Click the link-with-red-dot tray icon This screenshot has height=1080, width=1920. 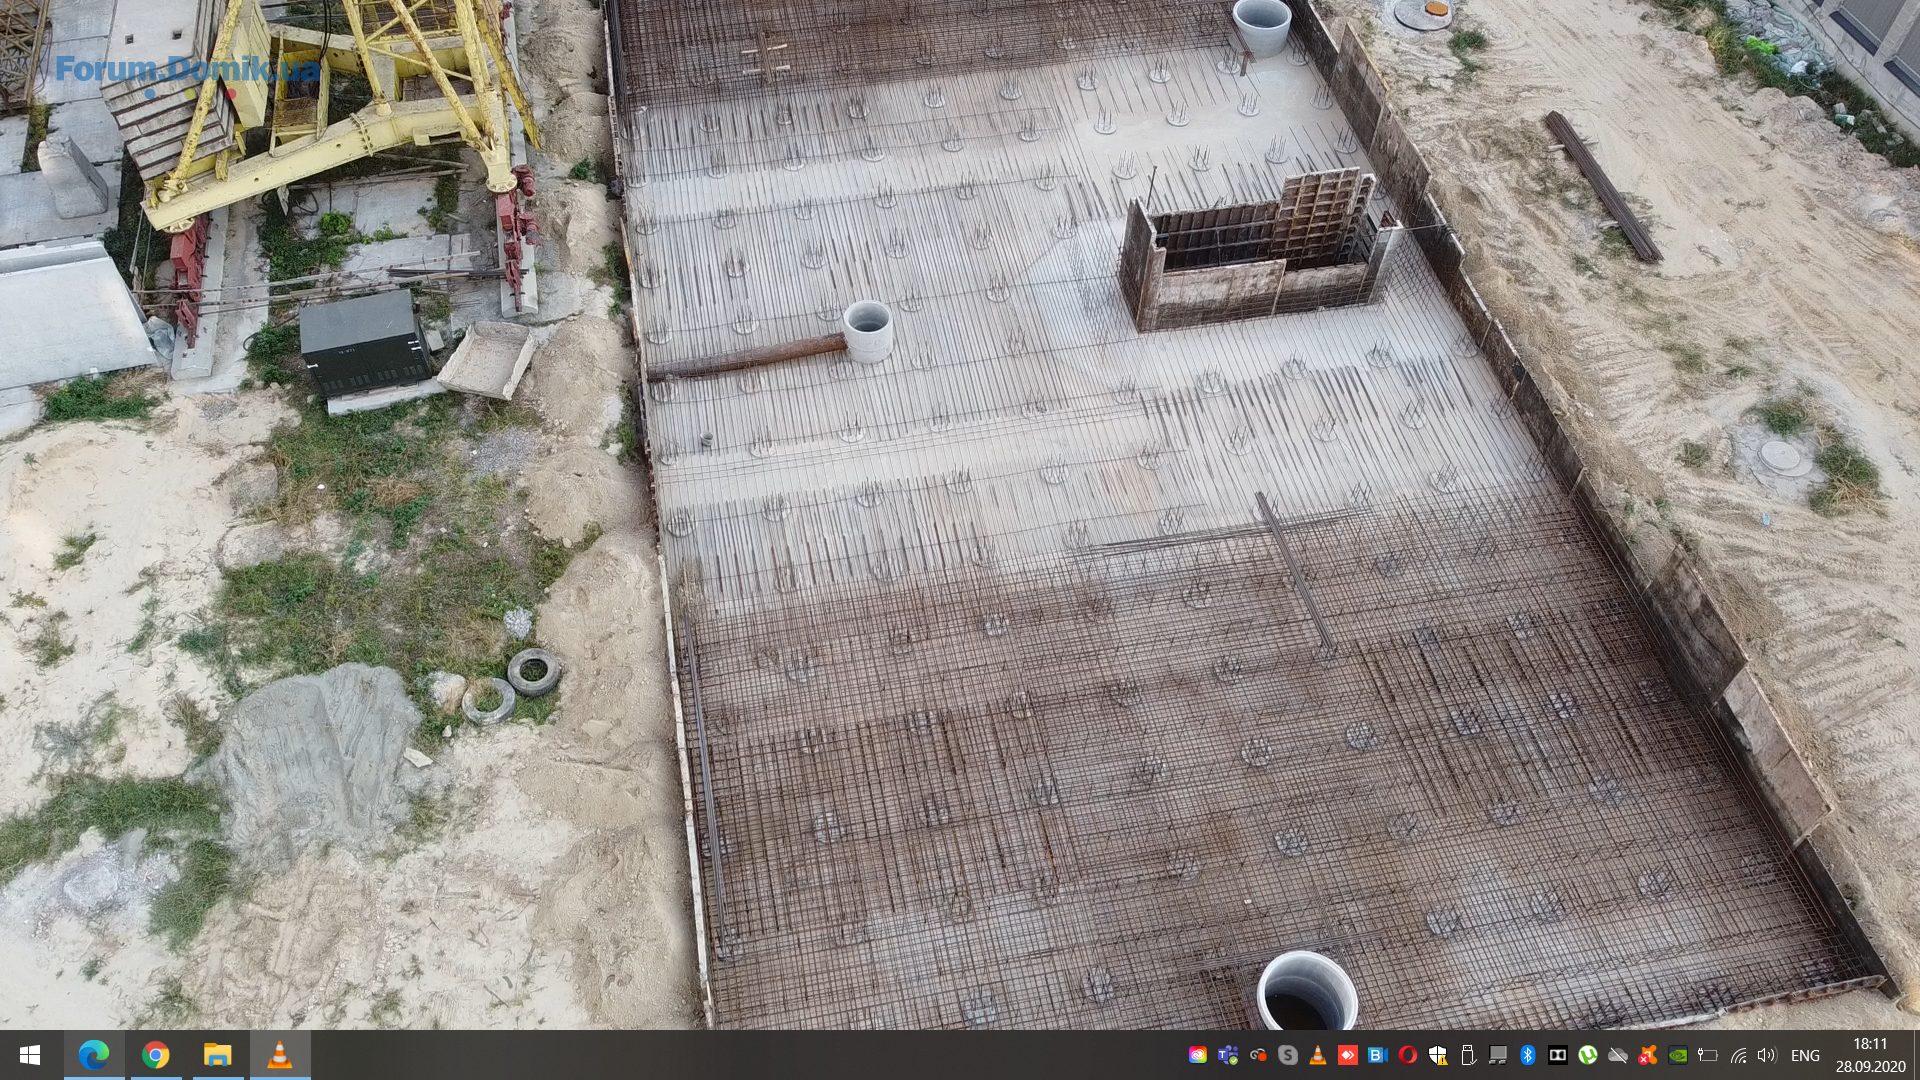click(1258, 1055)
